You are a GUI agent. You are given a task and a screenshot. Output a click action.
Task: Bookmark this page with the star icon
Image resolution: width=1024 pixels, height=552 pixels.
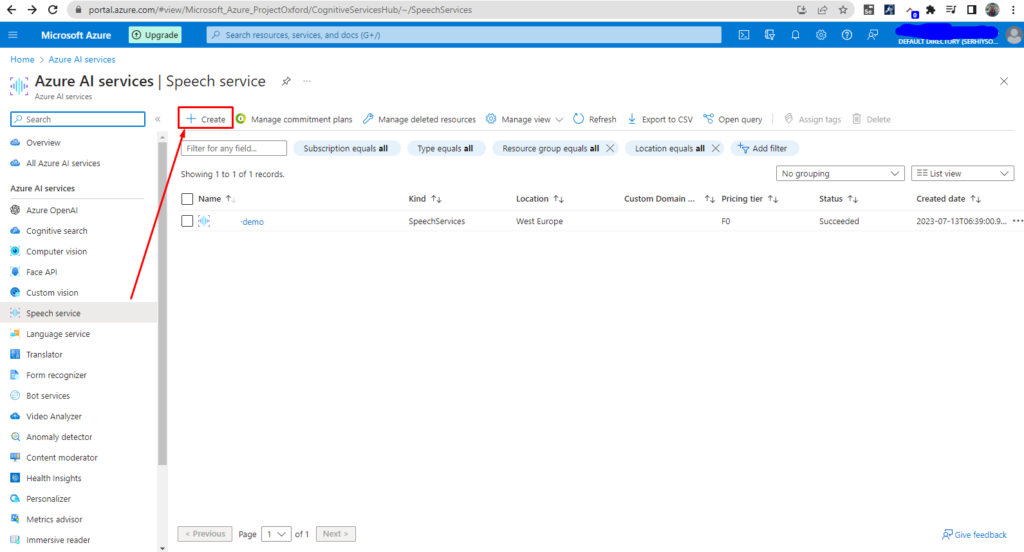(843, 10)
